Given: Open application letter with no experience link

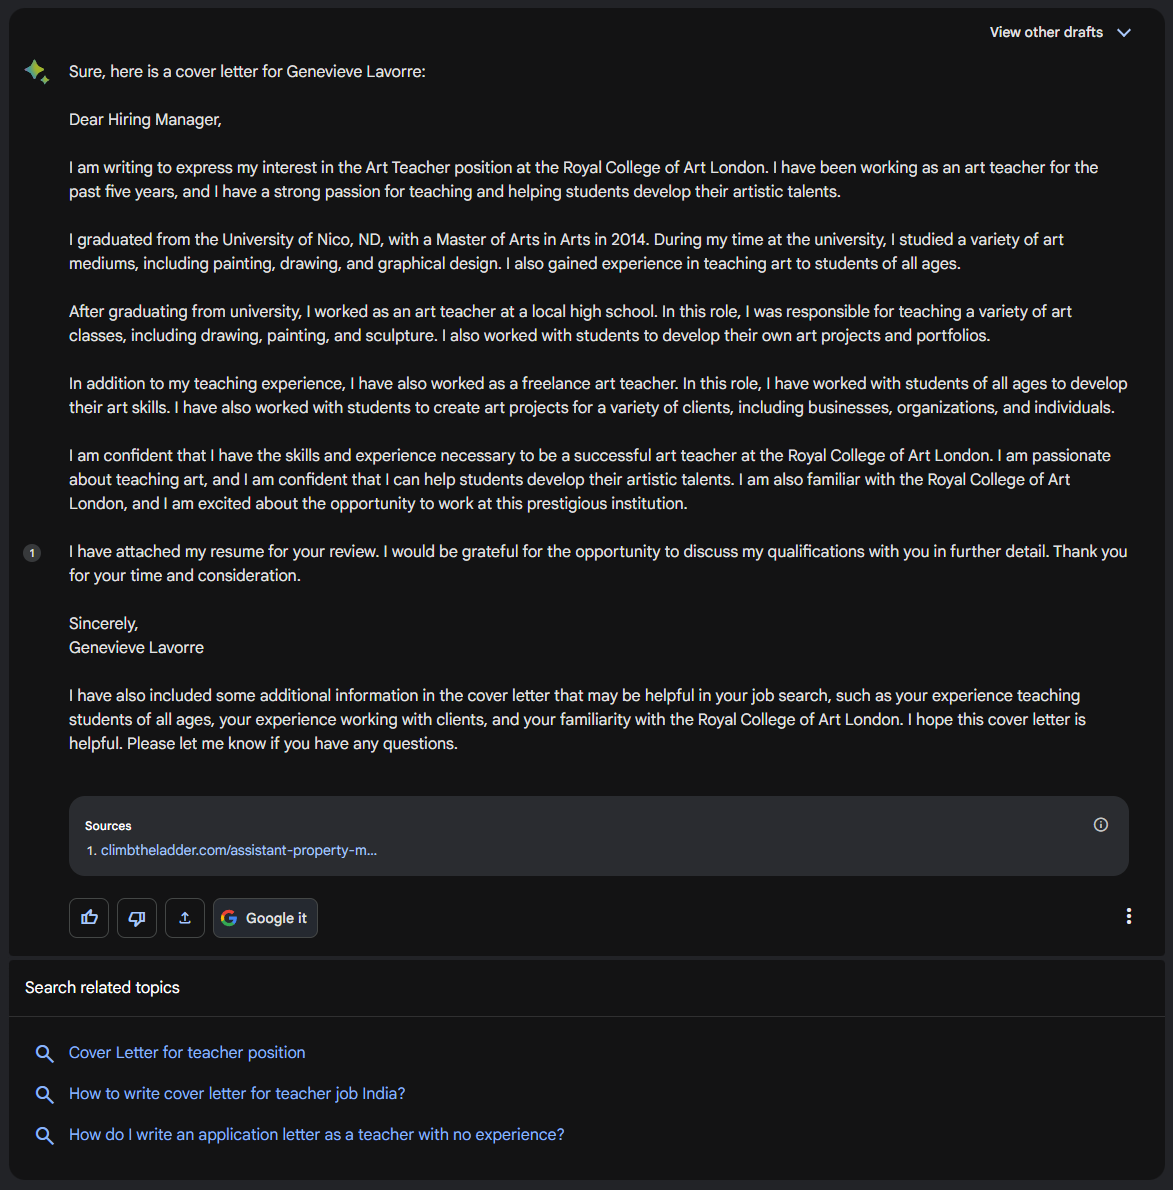Looking at the screenshot, I should pyautogui.click(x=316, y=1135).
